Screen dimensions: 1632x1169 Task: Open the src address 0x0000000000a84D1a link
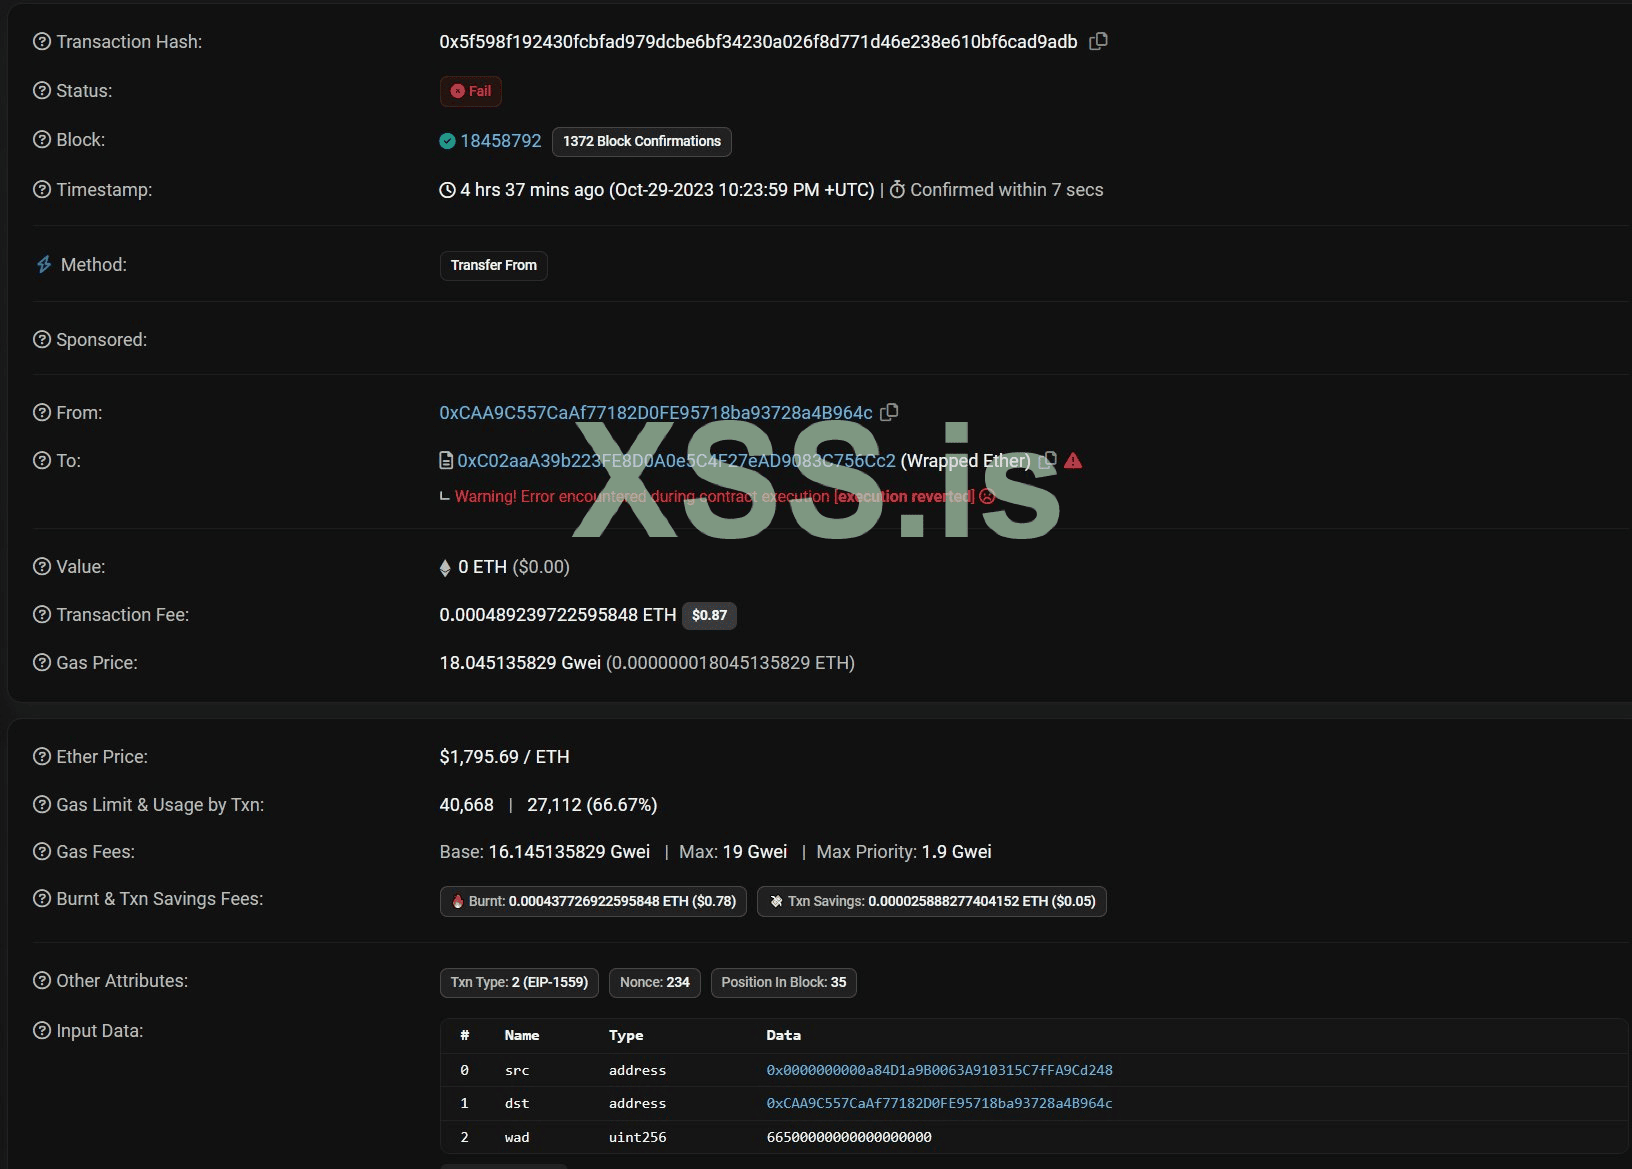939,1070
